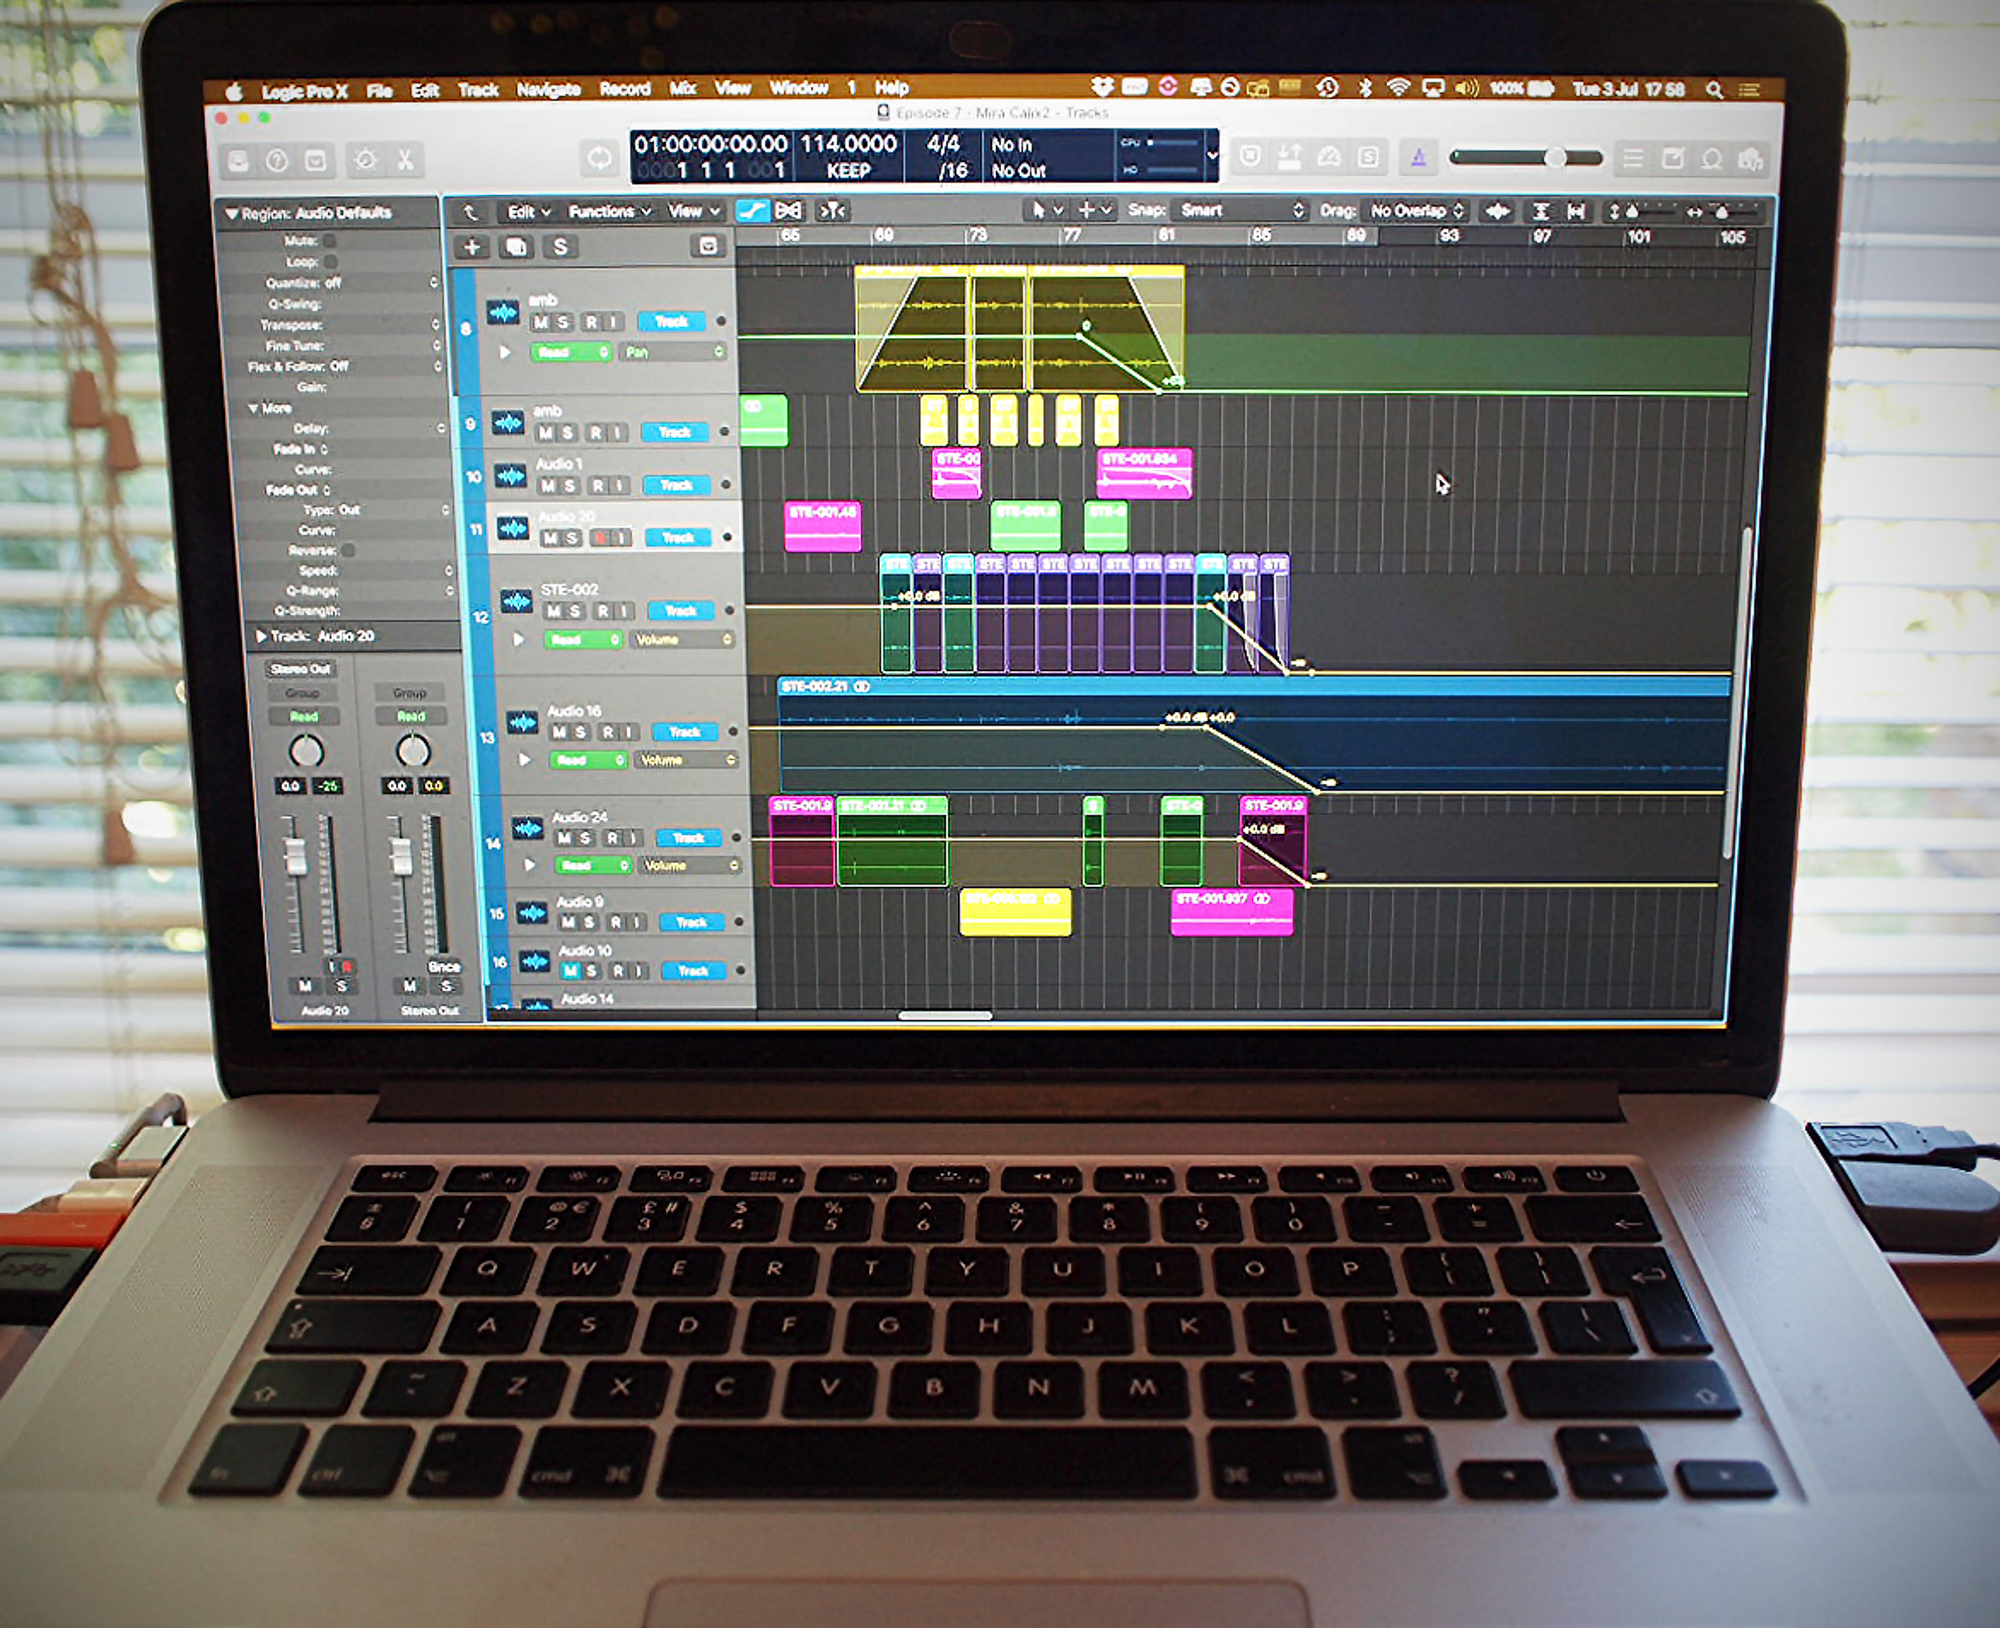Open the Track menu

click(478, 90)
